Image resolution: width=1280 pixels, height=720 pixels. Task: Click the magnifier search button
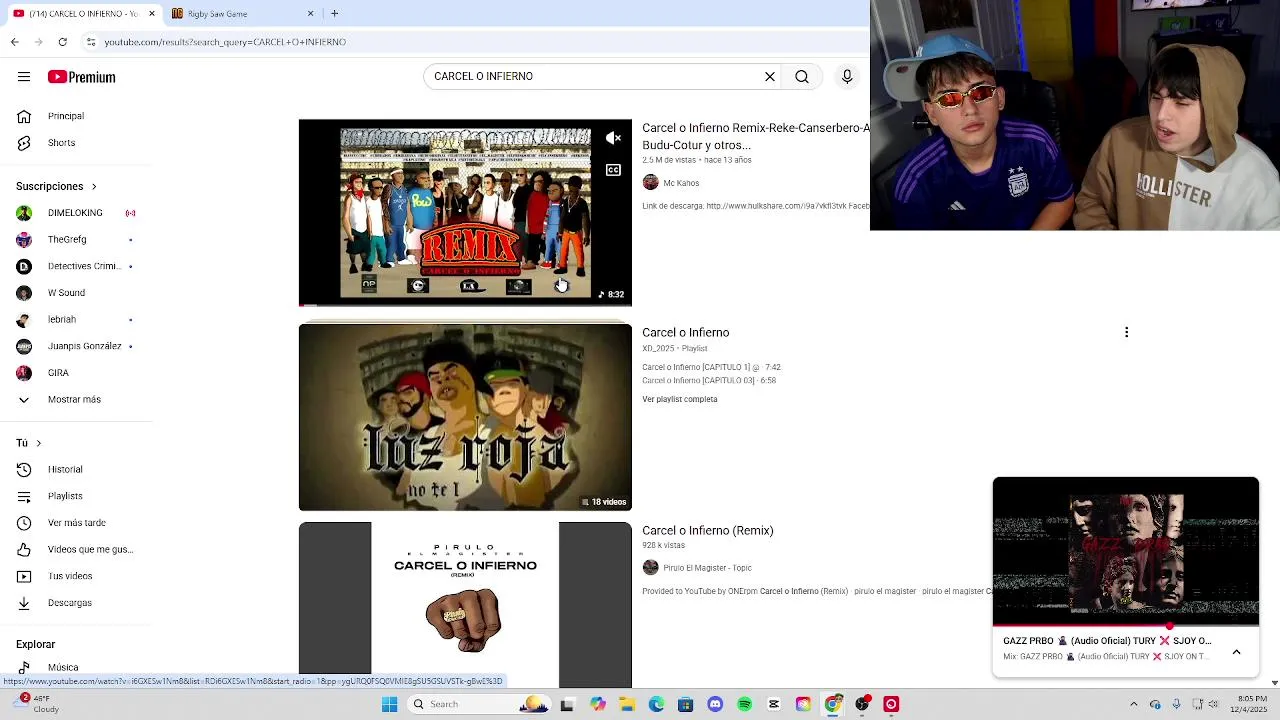point(802,76)
